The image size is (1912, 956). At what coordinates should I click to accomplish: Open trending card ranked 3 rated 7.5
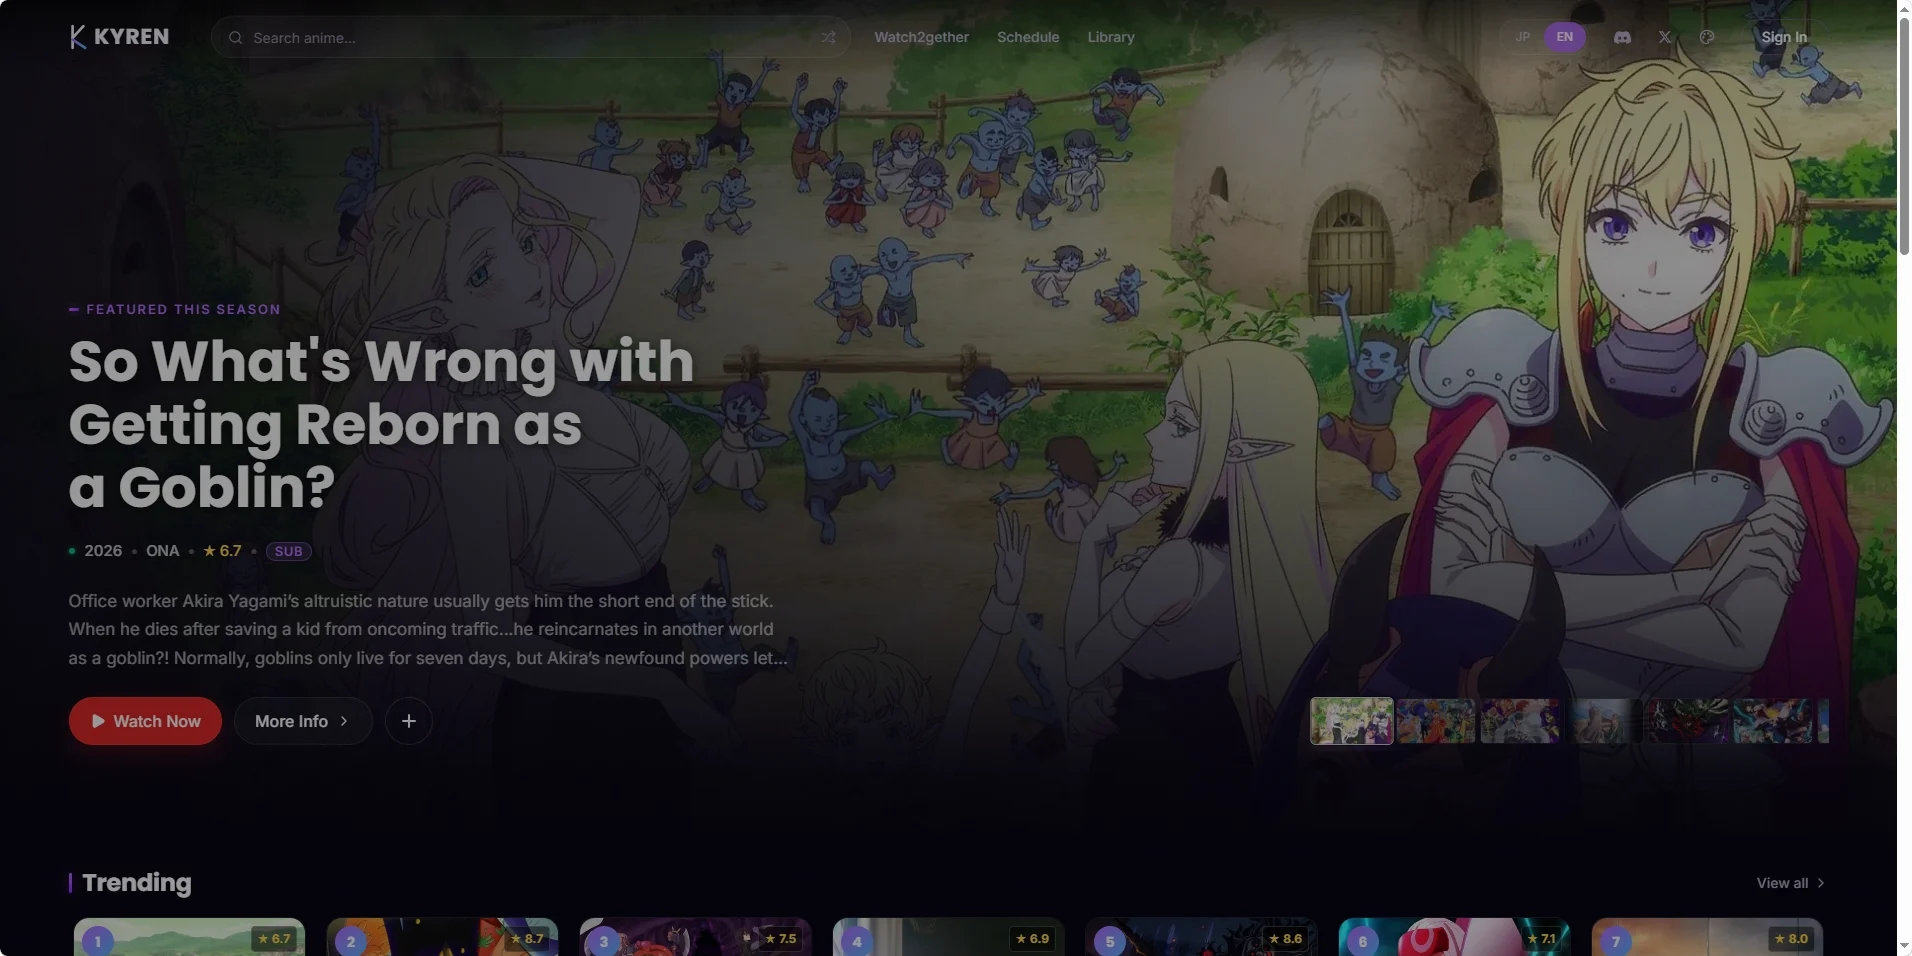(695, 937)
